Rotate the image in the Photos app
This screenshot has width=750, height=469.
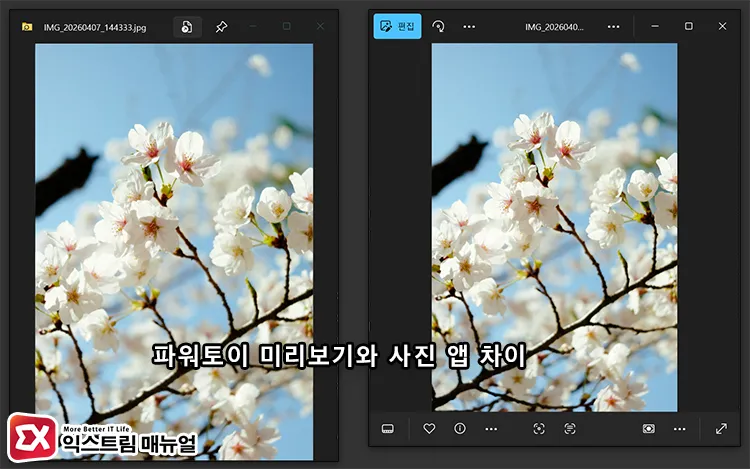pos(438,26)
